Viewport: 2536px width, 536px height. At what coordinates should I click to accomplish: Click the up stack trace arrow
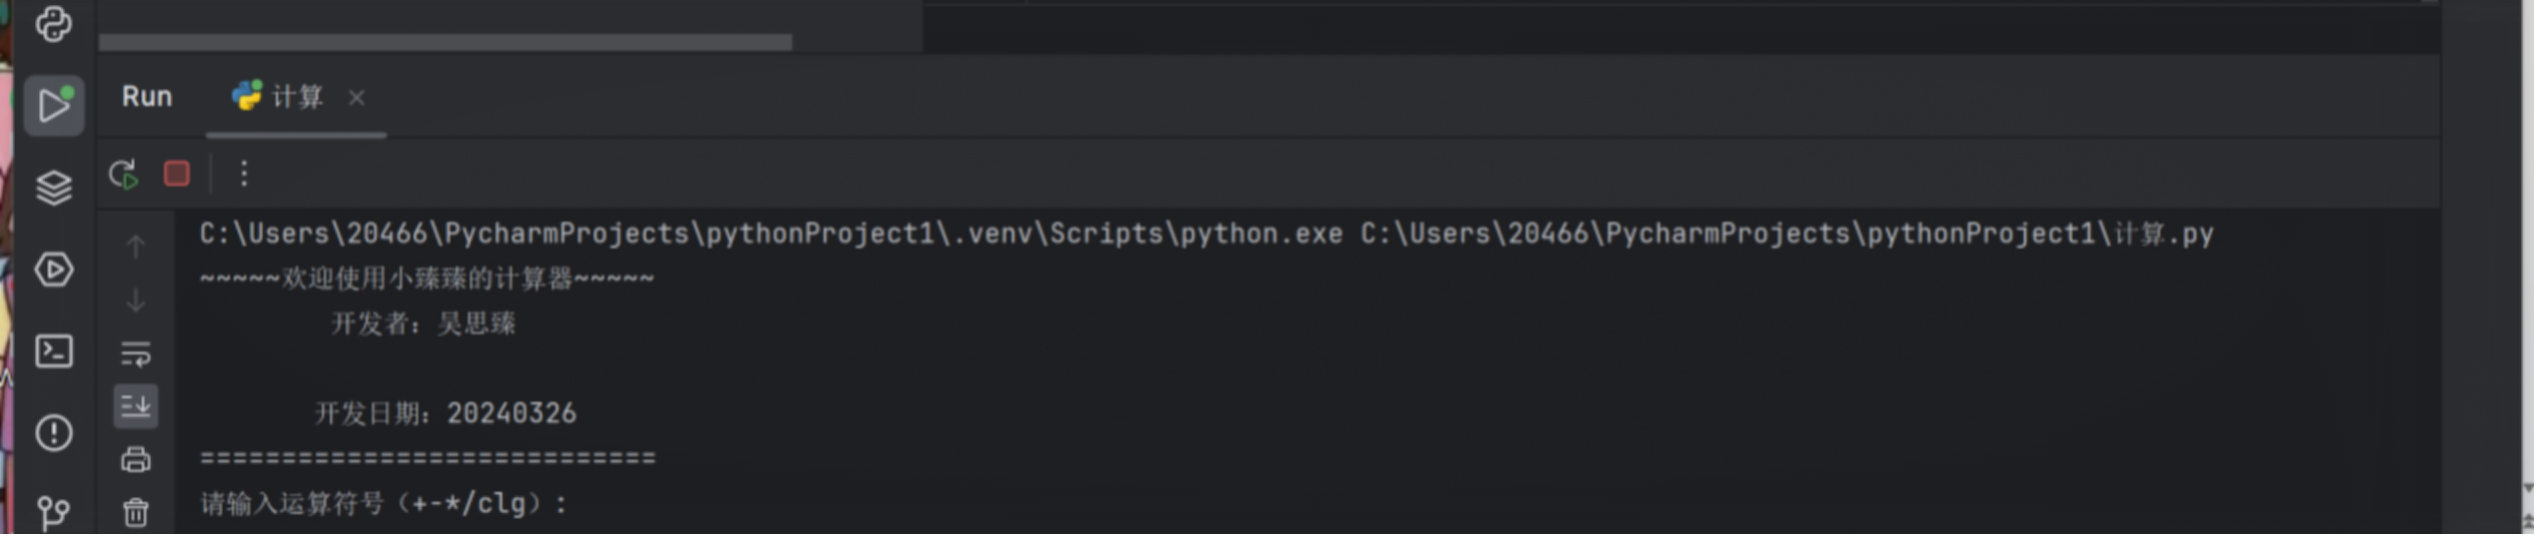[135, 247]
